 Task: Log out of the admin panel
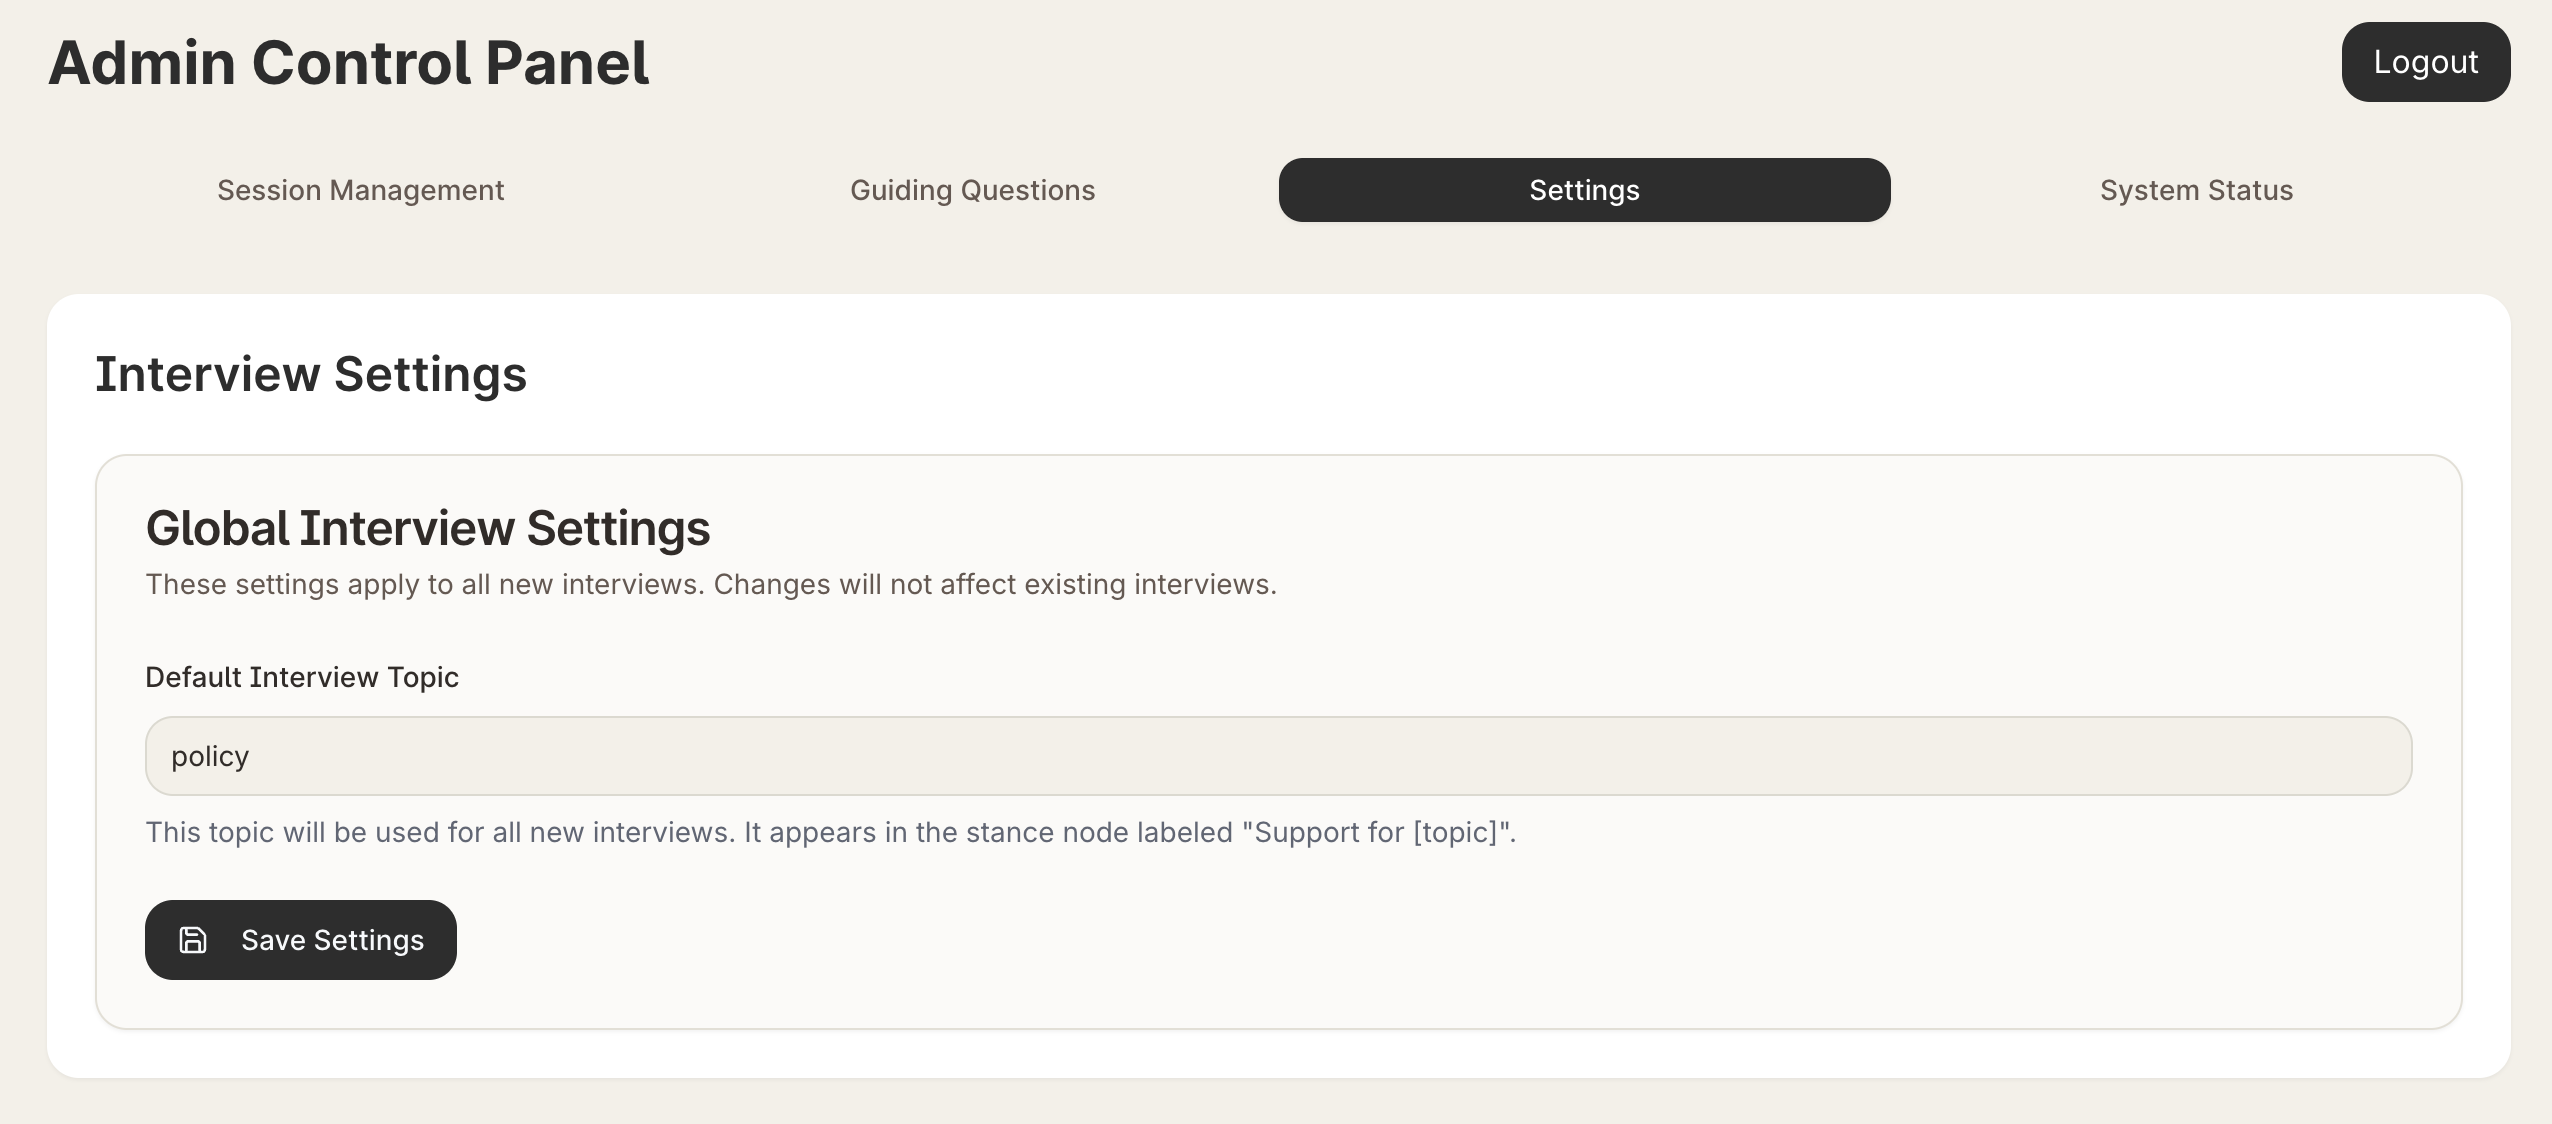click(2425, 62)
